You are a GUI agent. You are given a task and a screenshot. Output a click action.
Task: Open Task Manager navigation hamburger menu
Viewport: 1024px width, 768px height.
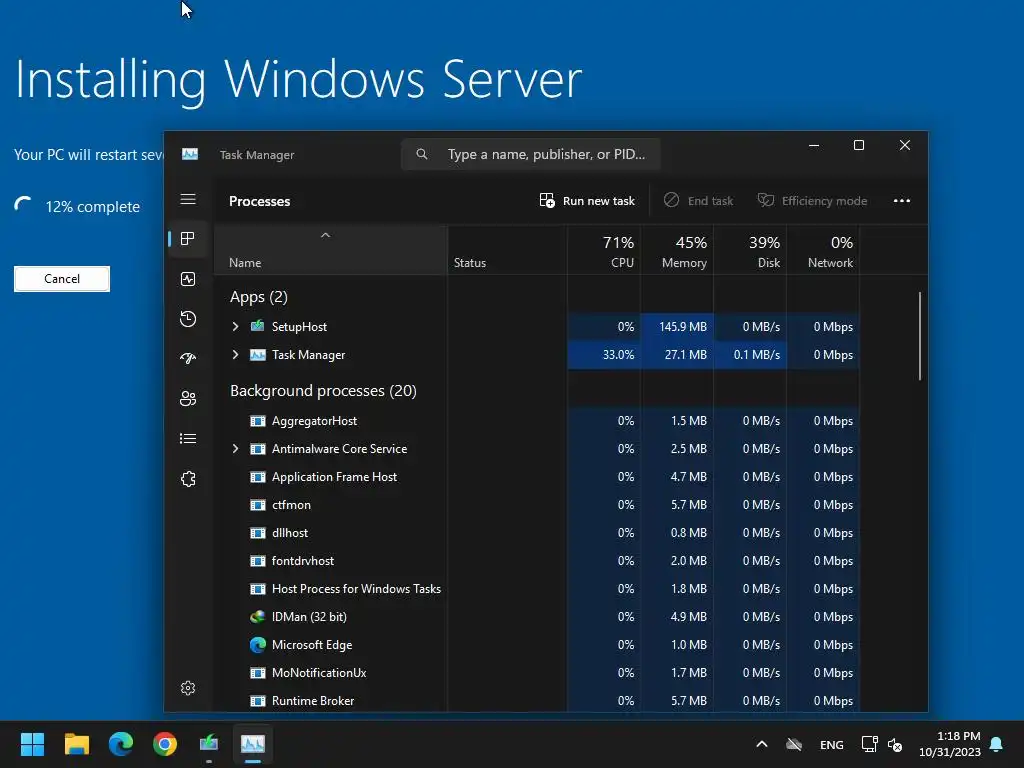click(188, 199)
